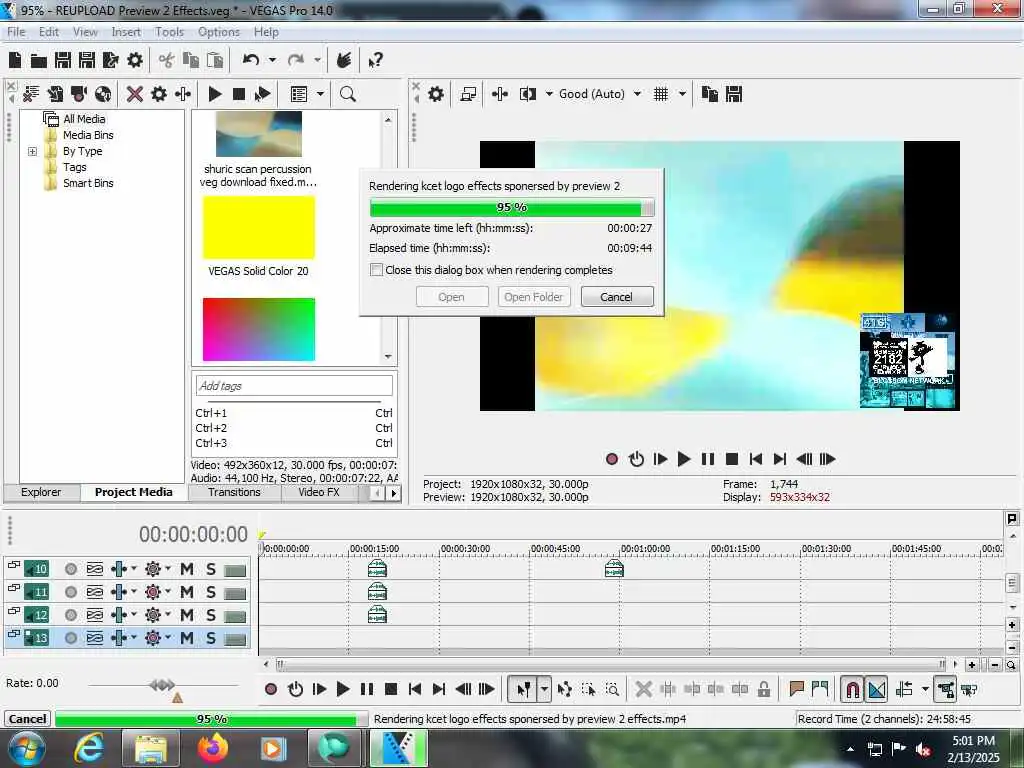Toggle the Automatic Crossfades icon
Image resolution: width=1024 pixels, height=768 pixels.
pos(876,689)
